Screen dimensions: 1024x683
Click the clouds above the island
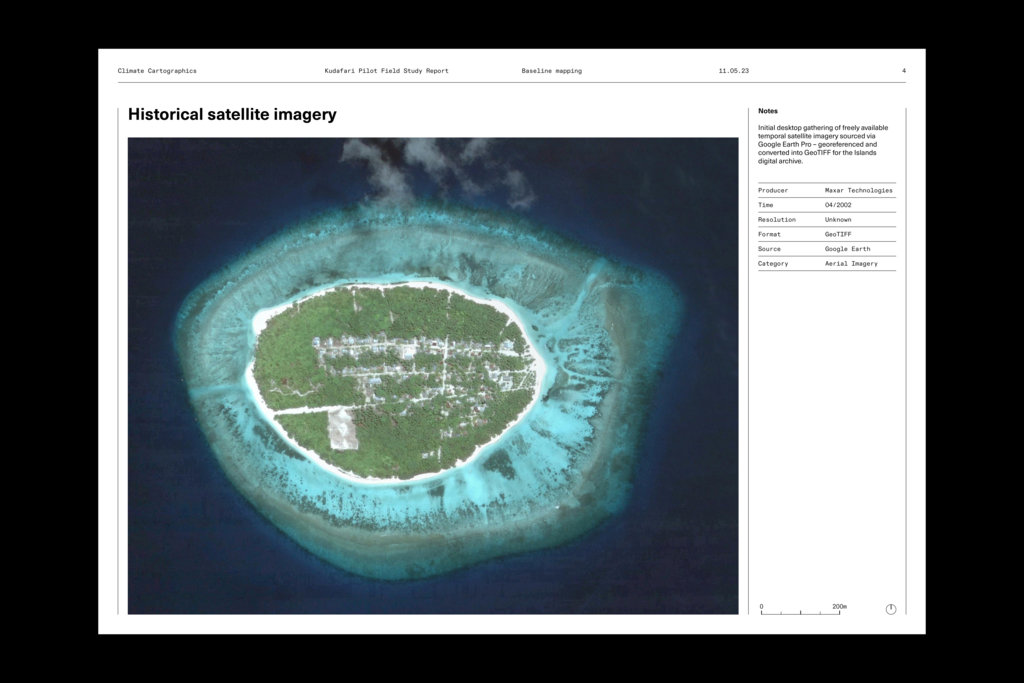tap(432, 165)
